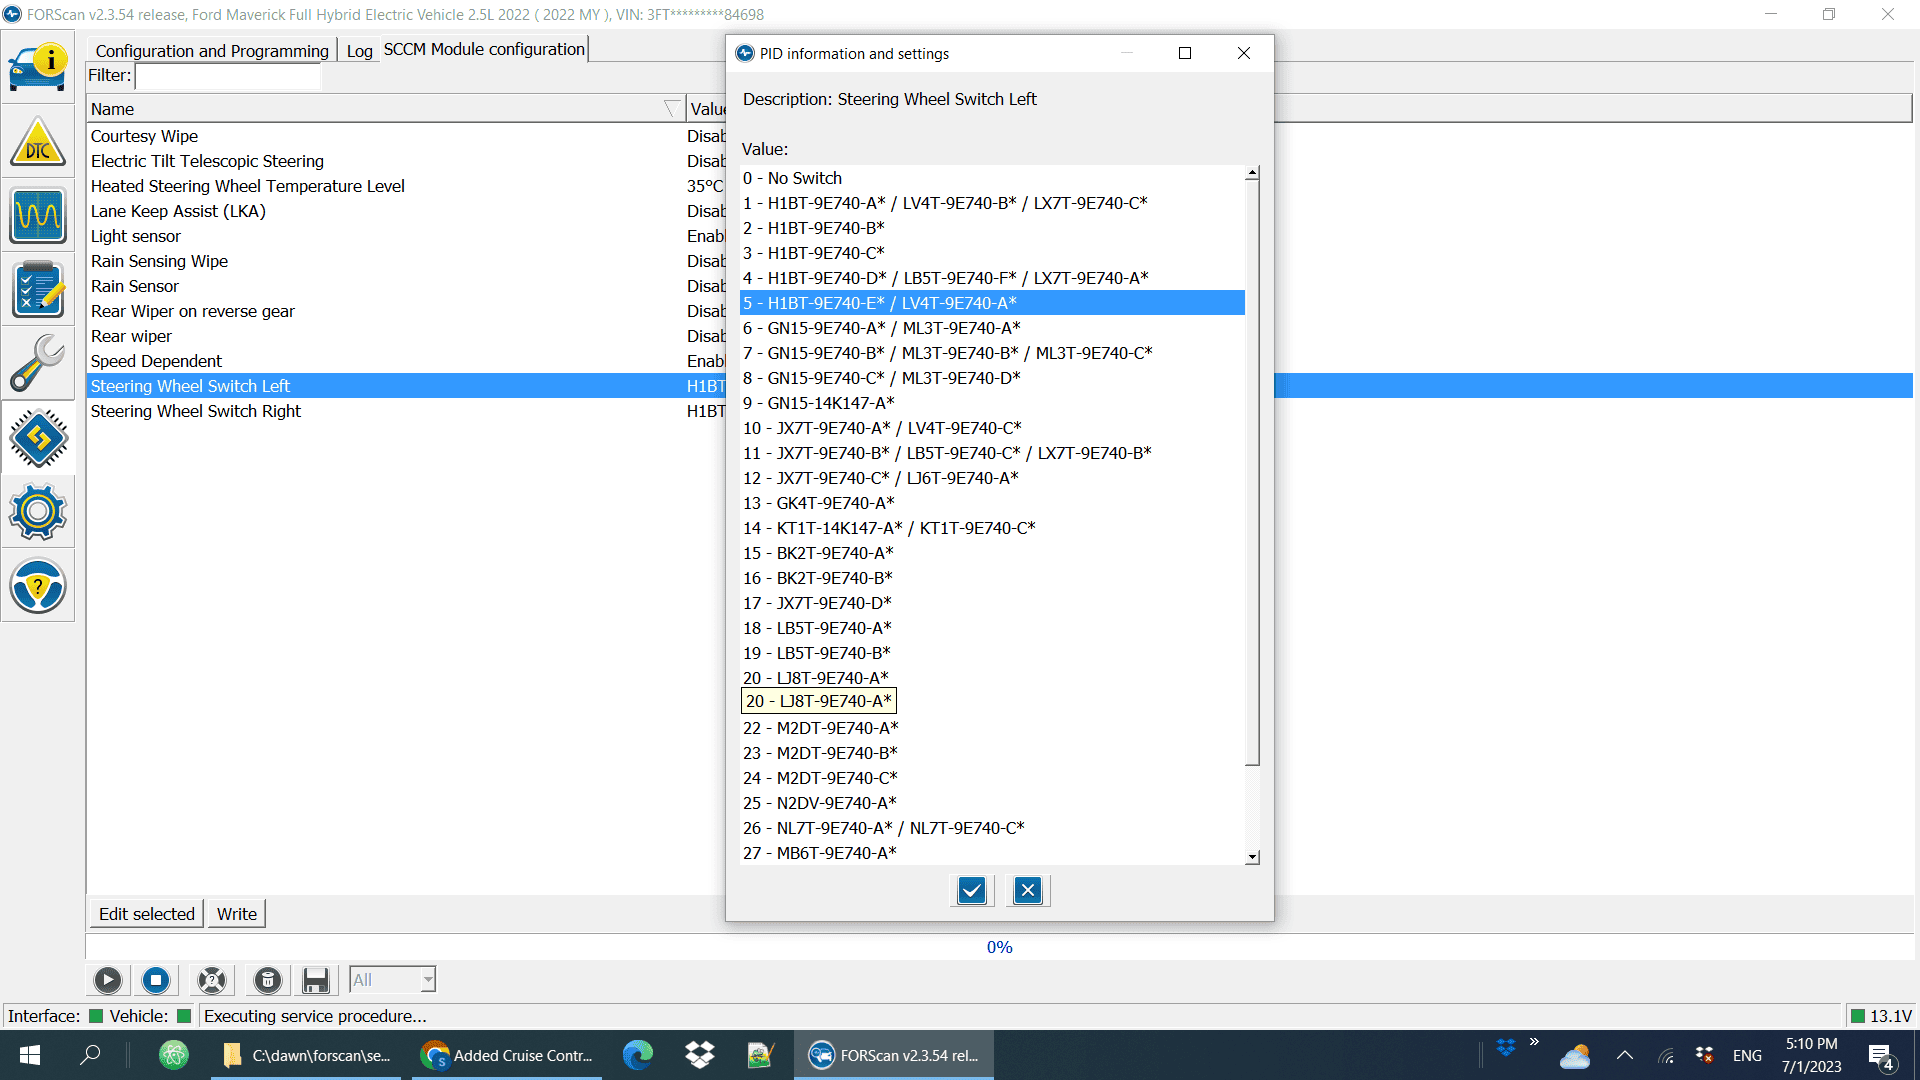Open Microsoft Edge from taskbar
Screen dimensions: 1920x1080
(x=638, y=1055)
